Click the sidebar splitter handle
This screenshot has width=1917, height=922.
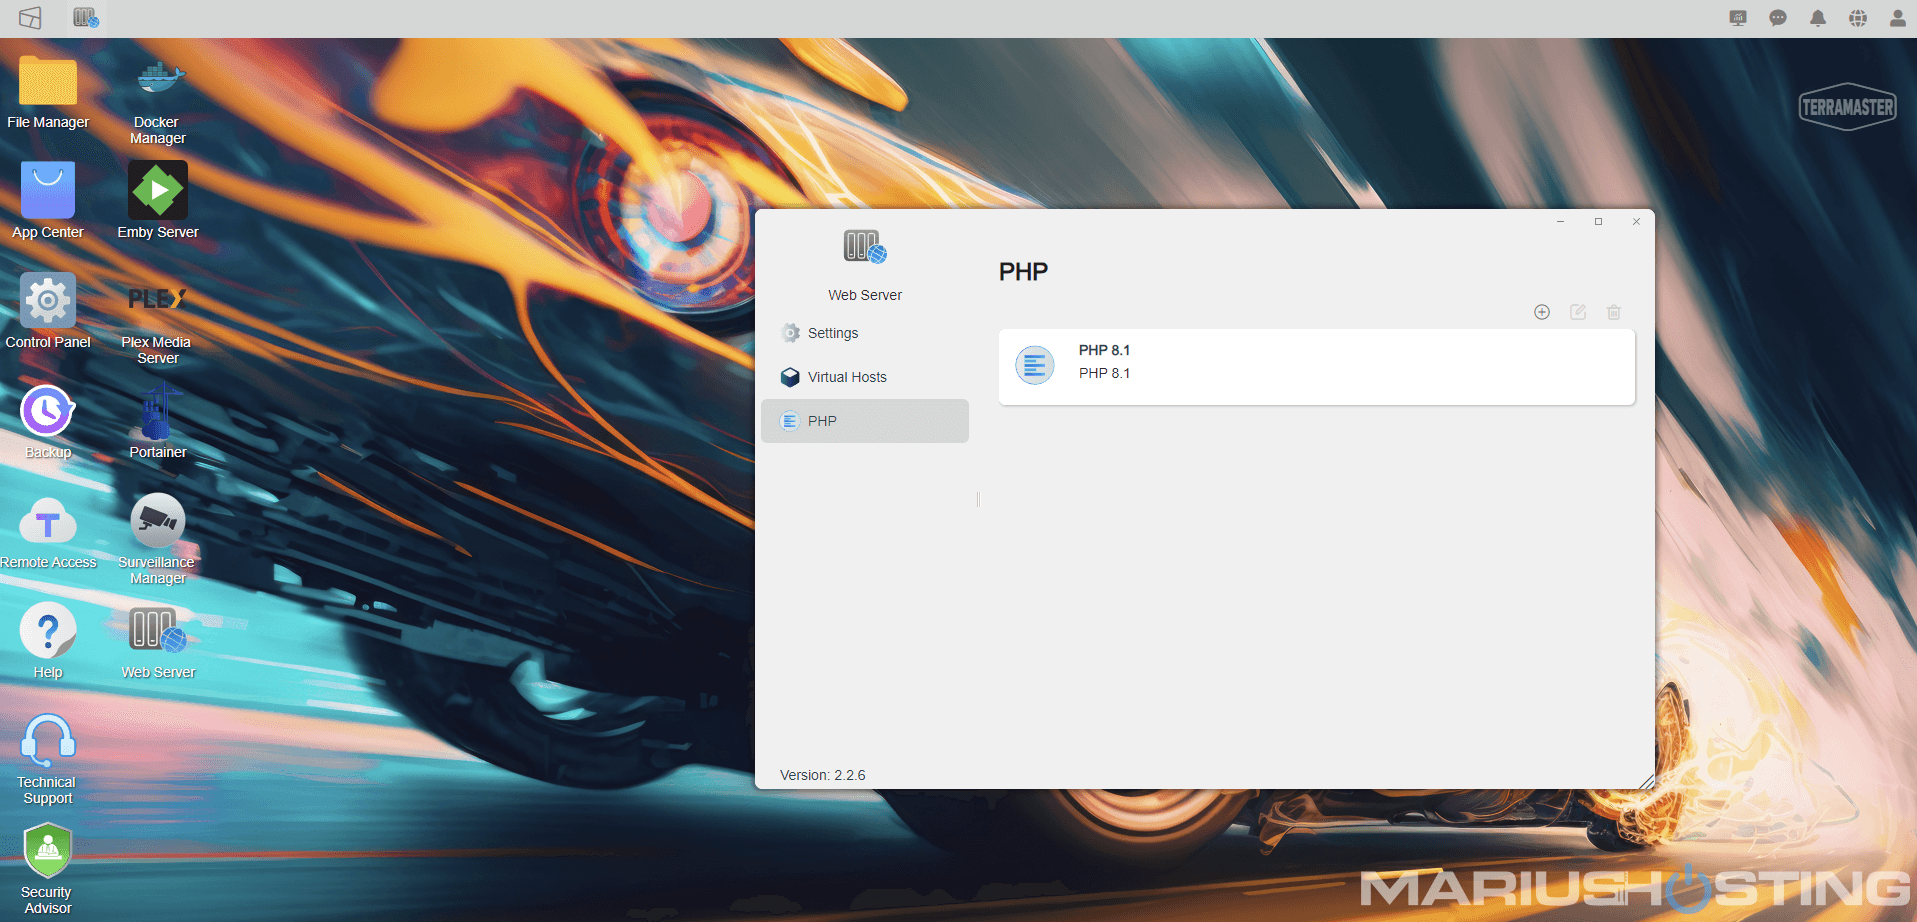978,499
